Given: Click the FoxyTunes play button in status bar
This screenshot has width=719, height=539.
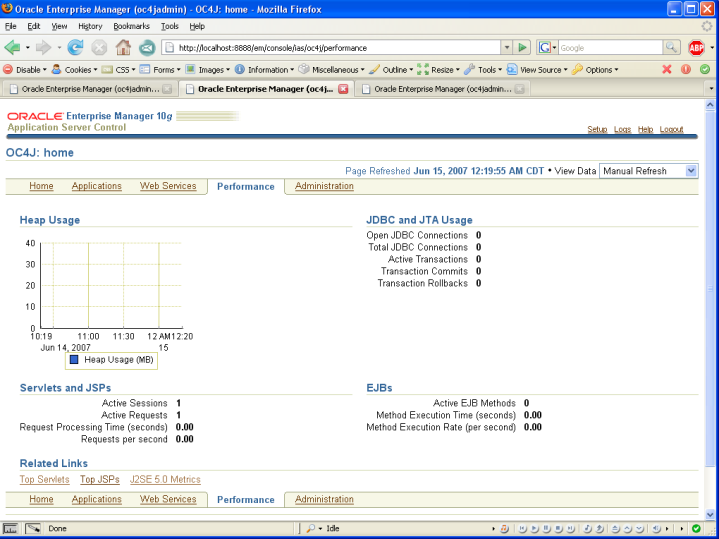Looking at the screenshot, I should pos(535,528).
